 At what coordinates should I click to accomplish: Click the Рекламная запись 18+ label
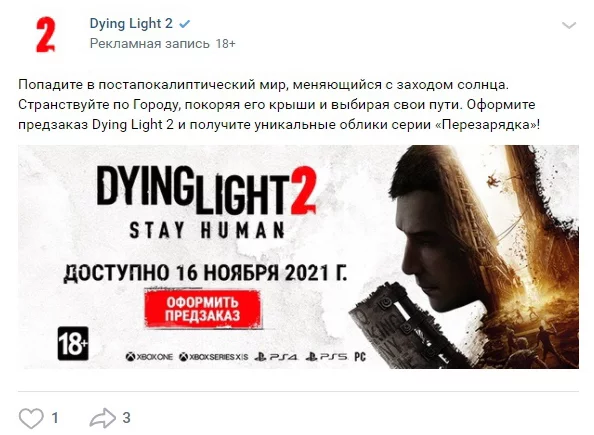point(163,44)
